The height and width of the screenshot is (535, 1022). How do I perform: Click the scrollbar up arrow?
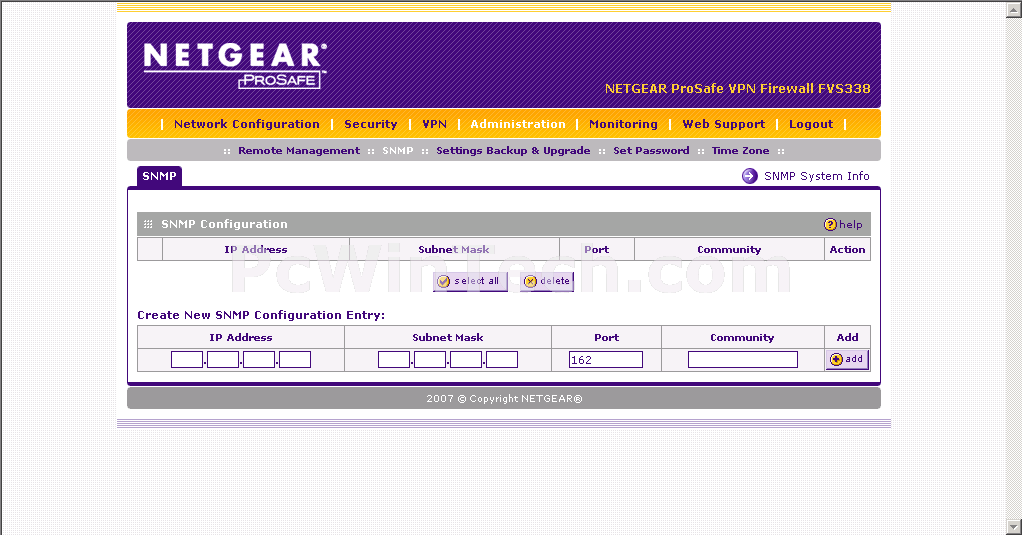click(1014, 9)
